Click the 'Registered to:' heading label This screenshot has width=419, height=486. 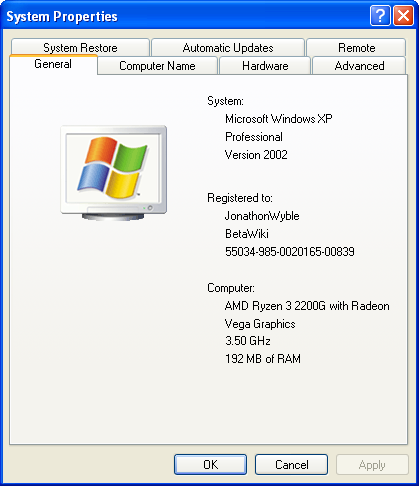240,198
